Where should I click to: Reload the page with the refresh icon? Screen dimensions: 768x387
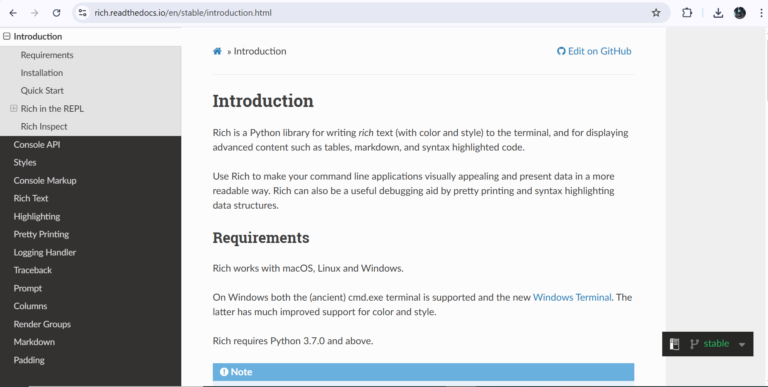[56, 13]
